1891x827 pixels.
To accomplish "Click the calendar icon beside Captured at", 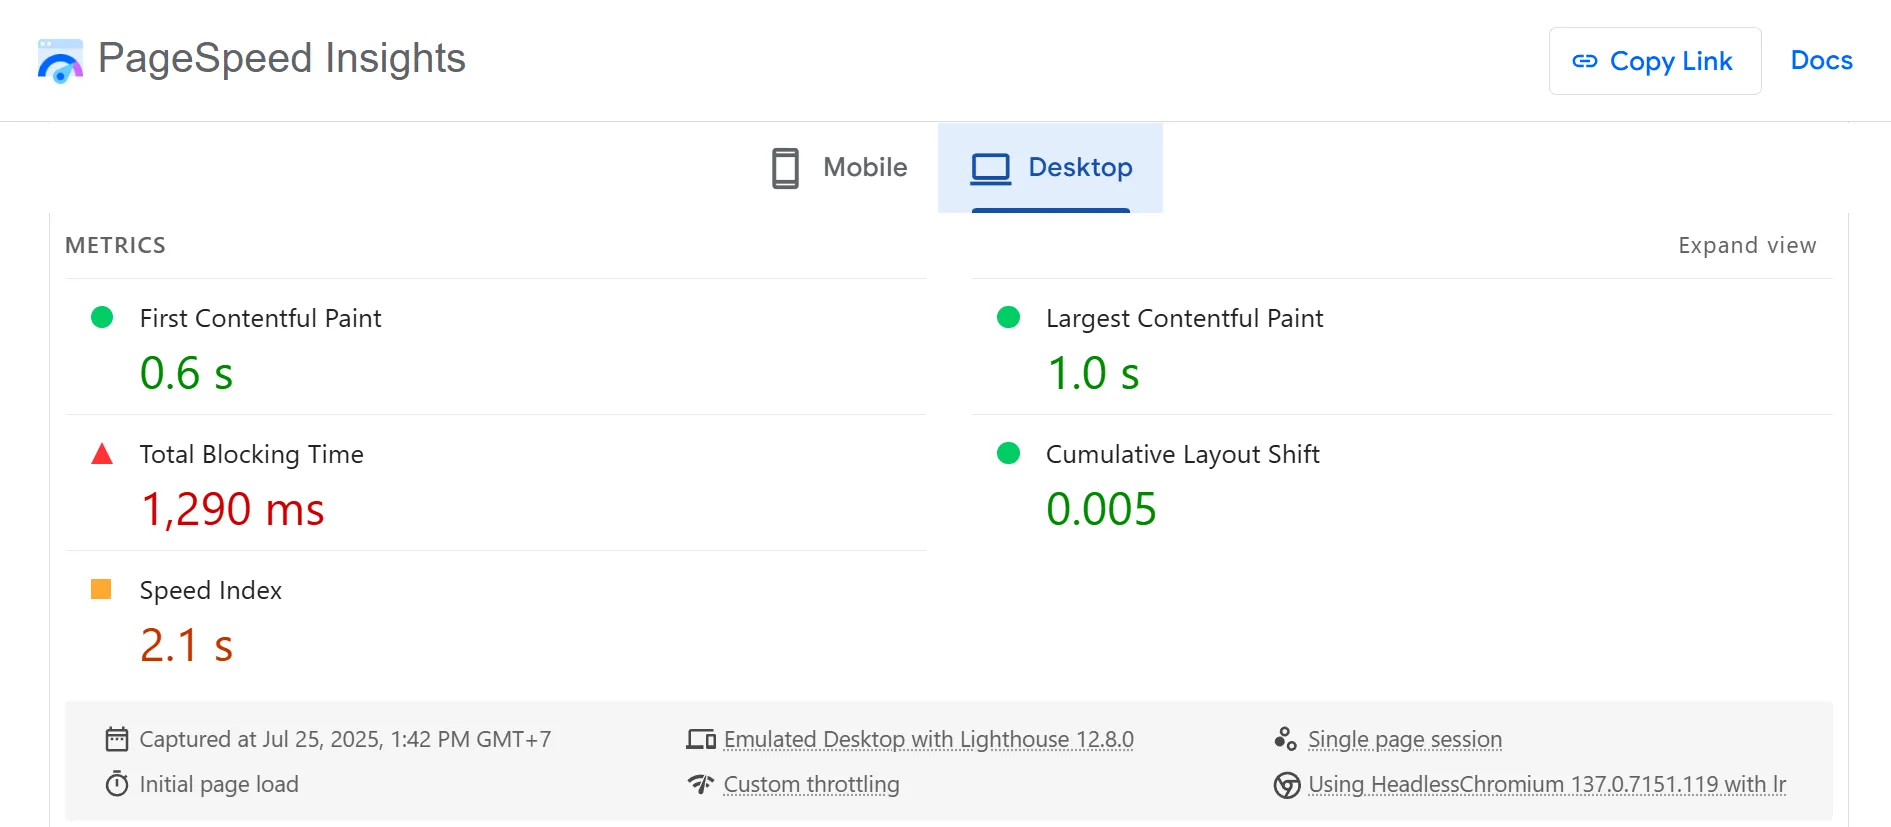I will click(117, 739).
